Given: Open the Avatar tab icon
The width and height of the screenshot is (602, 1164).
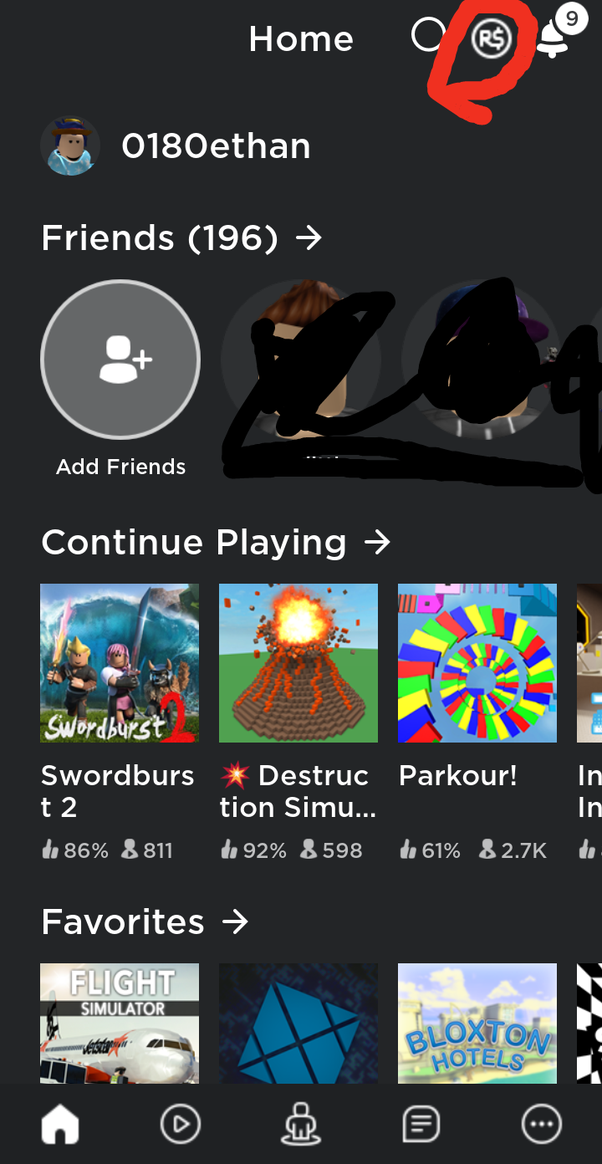Looking at the screenshot, I should 301,1125.
